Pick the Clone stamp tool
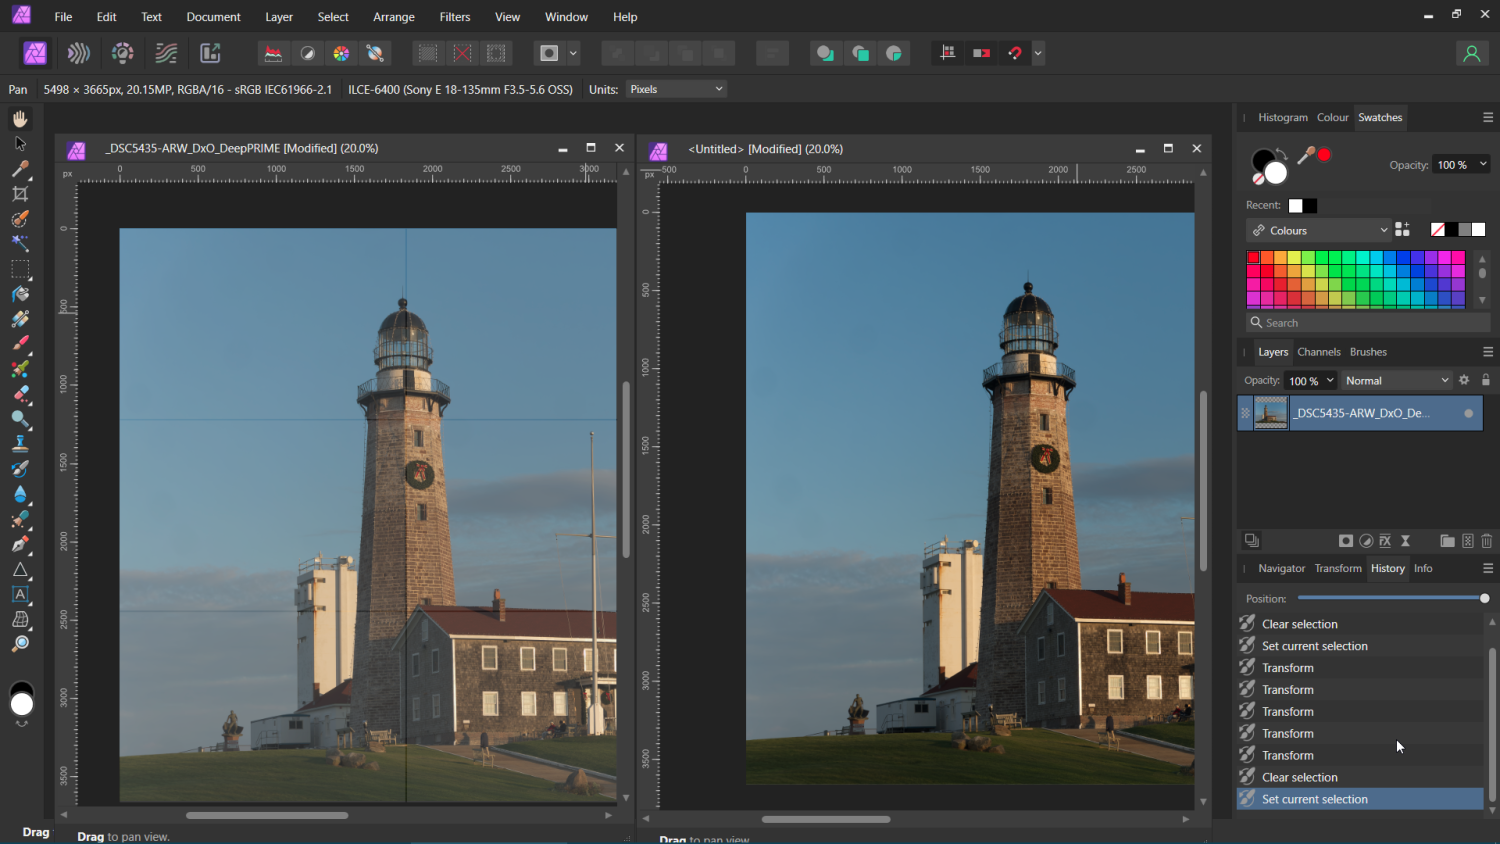 coord(20,444)
